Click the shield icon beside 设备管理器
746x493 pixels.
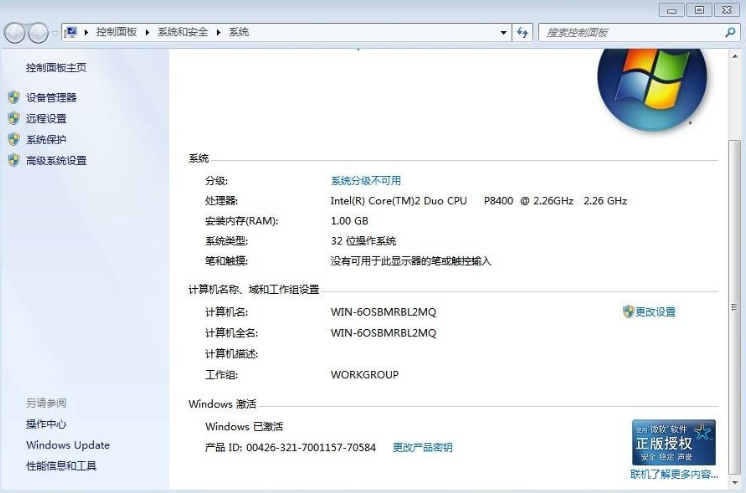(x=13, y=98)
